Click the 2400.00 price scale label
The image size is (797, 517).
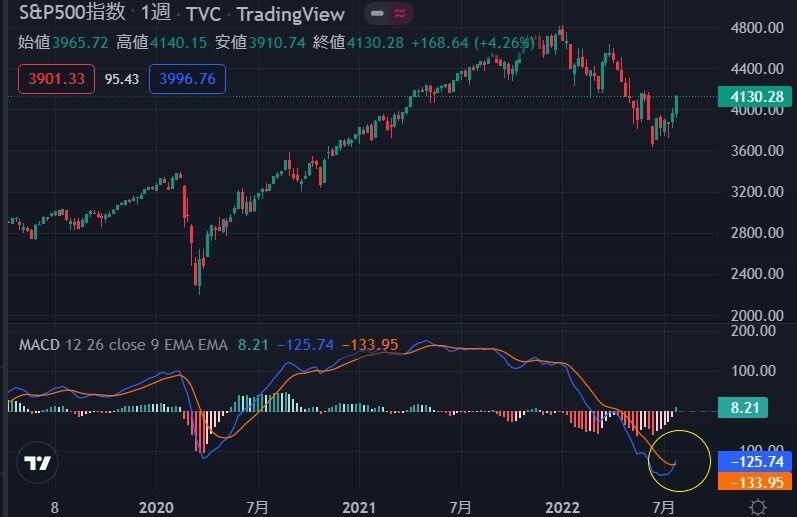(757, 275)
